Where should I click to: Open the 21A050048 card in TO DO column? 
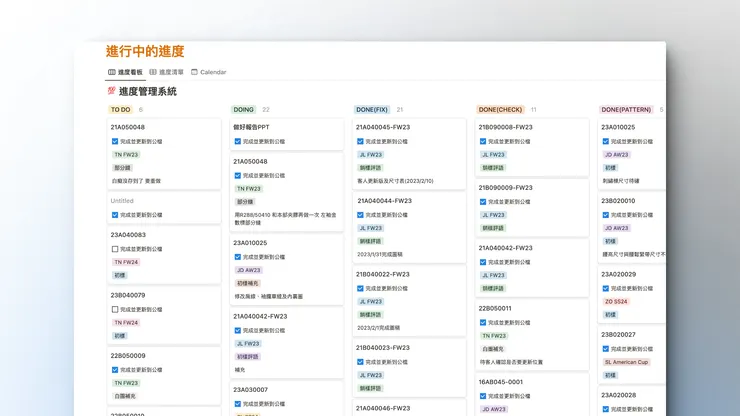164,154
